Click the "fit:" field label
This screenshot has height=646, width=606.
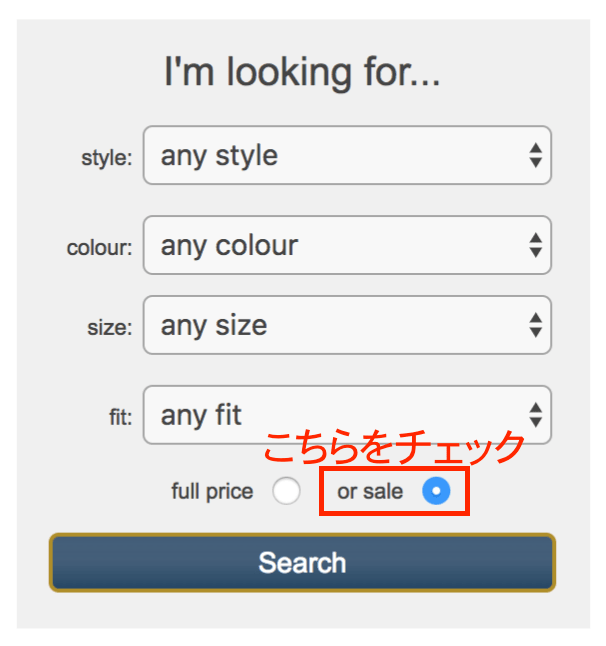[120, 417]
